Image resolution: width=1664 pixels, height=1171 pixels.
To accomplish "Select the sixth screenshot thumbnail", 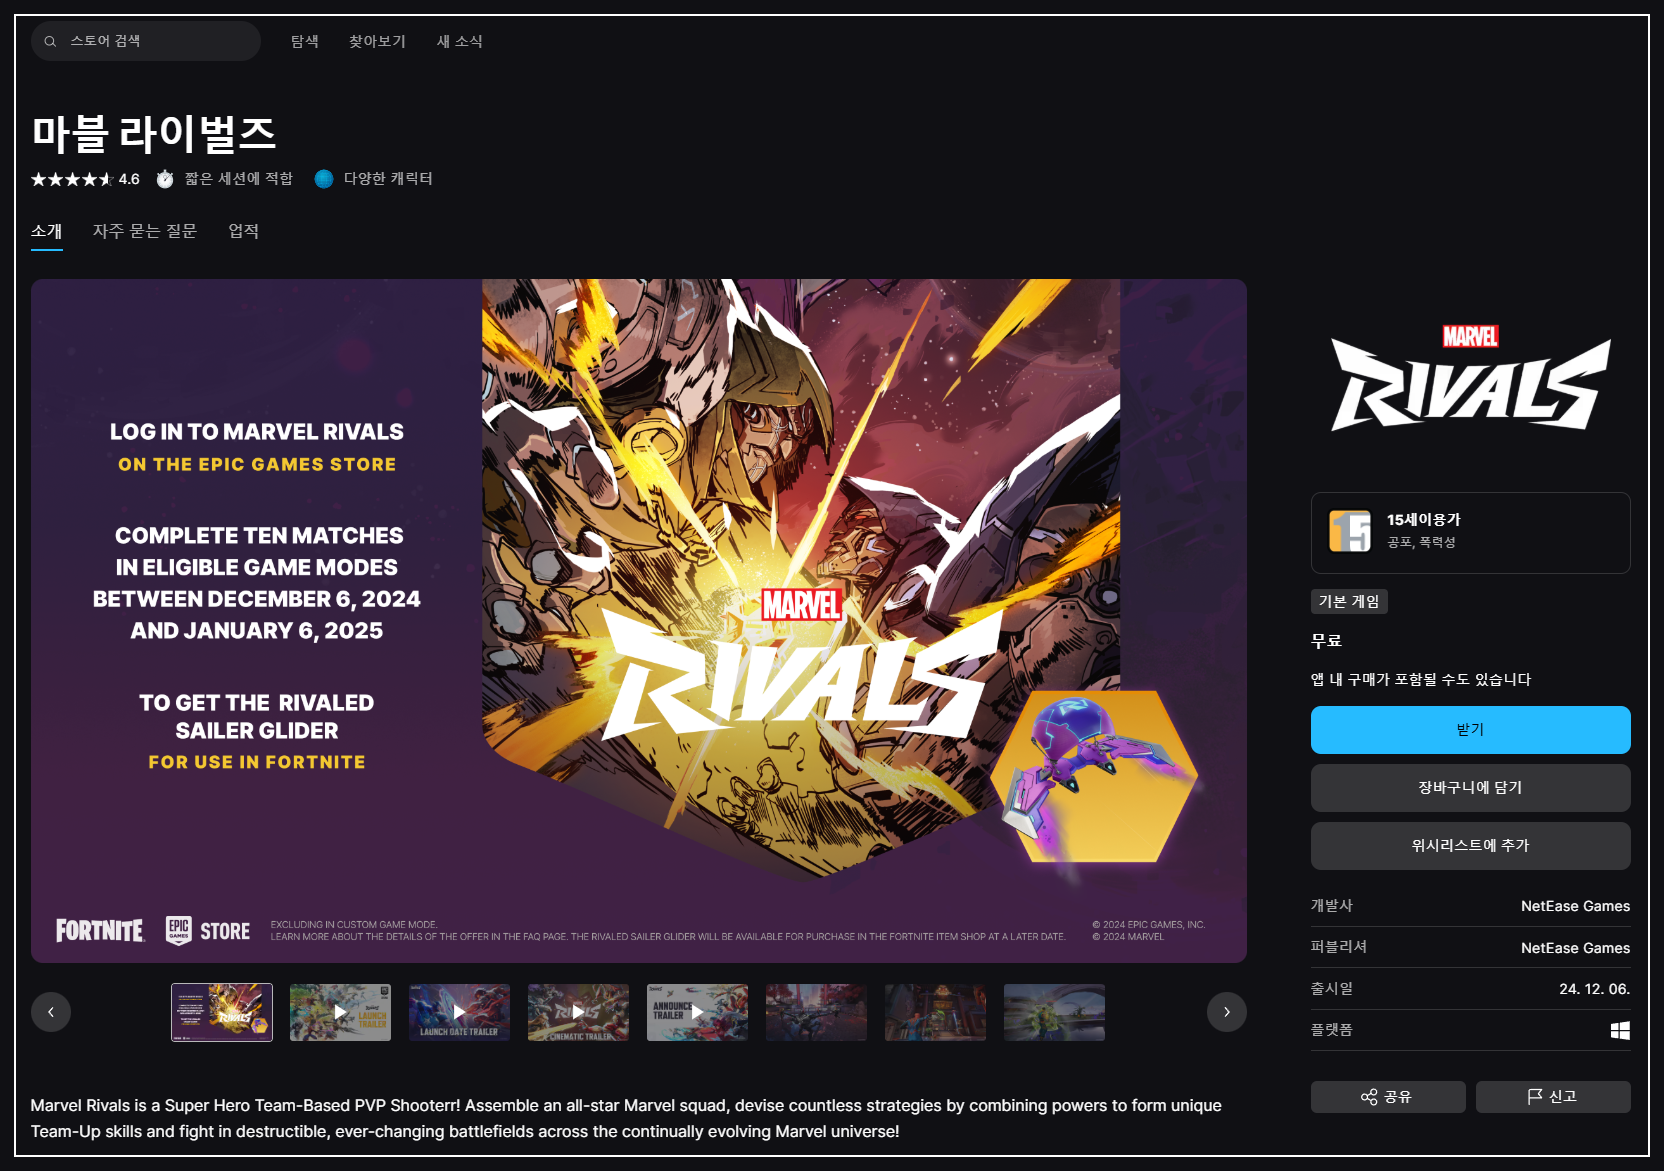I will click(816, 1012).
